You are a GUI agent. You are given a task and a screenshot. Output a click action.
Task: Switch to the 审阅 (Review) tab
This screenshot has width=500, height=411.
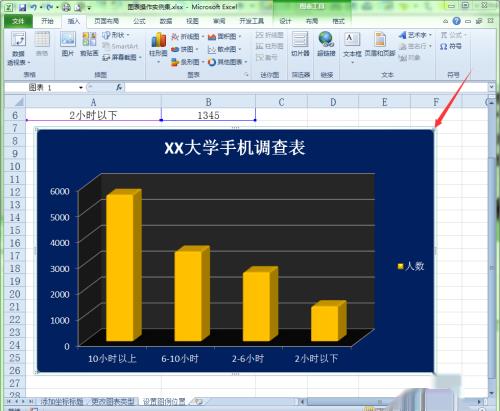219,21
